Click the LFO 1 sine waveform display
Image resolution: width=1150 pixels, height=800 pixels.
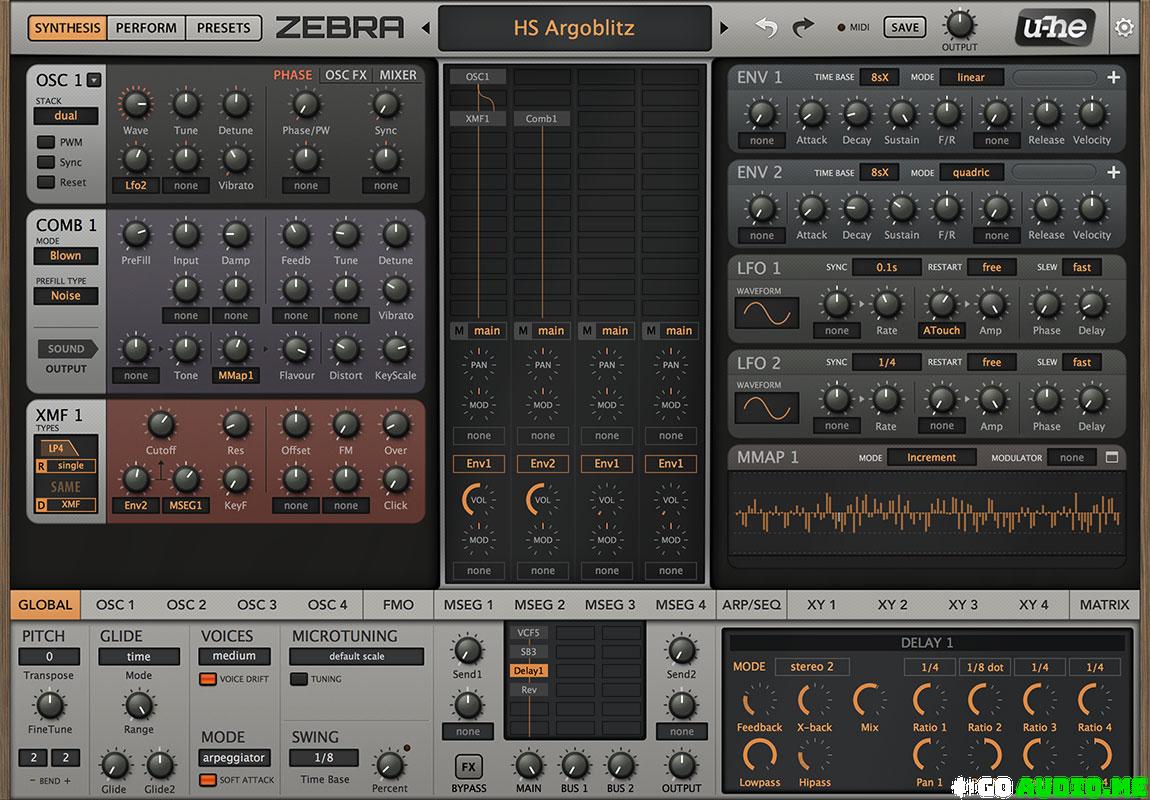coord(766,314)
